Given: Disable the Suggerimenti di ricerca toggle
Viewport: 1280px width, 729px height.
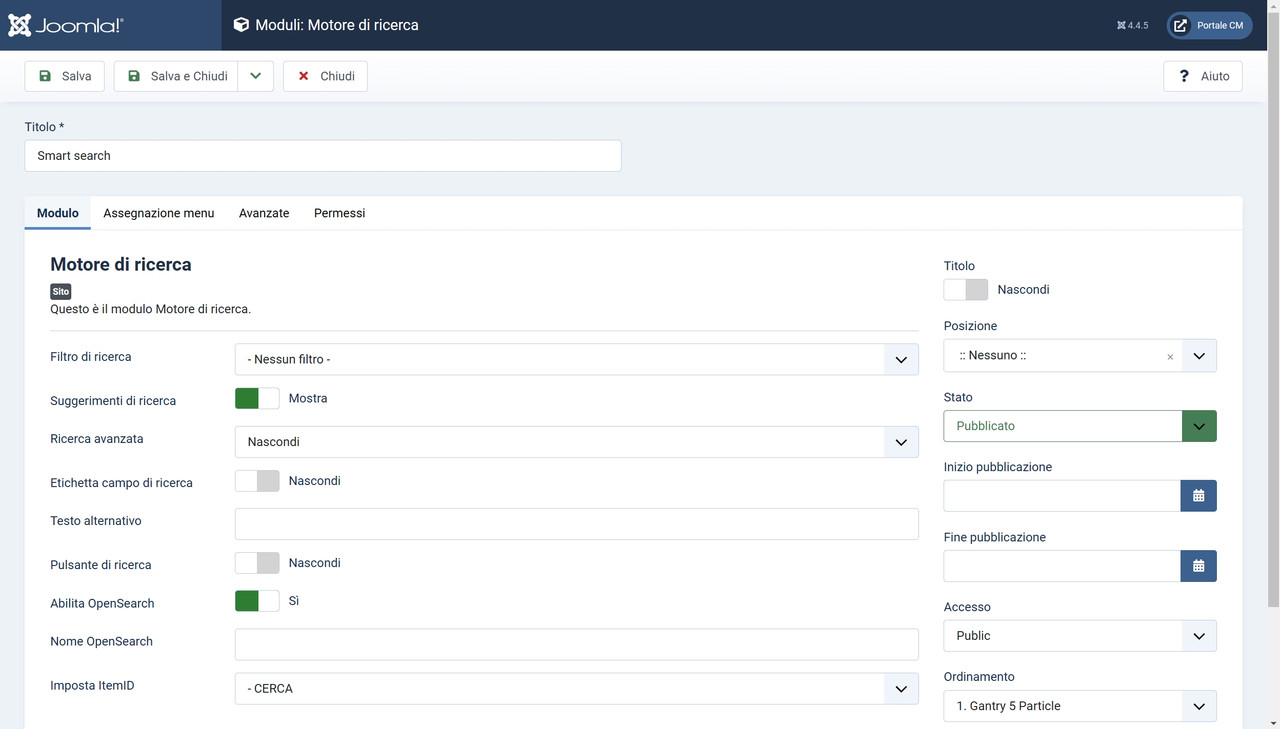Looking at the screenshot, I should click(257, 398).
